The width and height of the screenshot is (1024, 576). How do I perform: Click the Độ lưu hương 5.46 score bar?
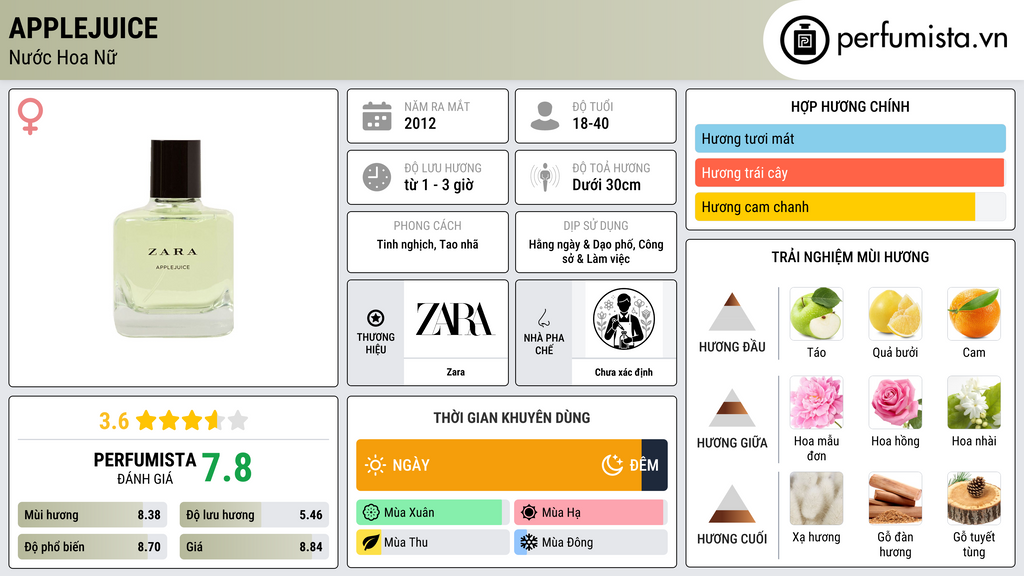(x=254, y=515)
